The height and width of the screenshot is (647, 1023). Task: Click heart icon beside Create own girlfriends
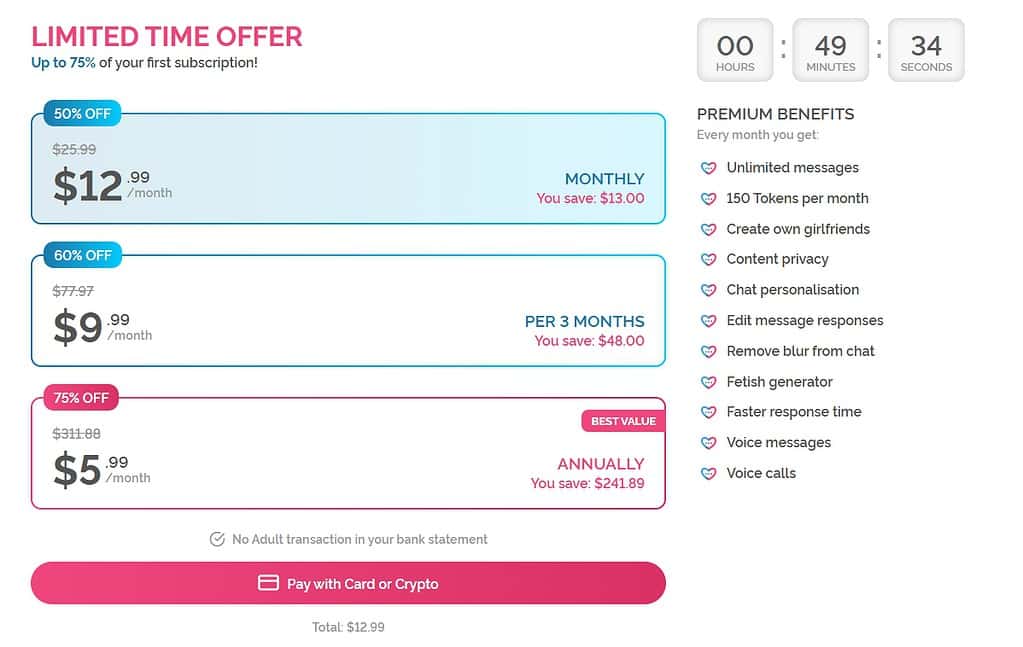pyautogui.click(x=708, y=230)
